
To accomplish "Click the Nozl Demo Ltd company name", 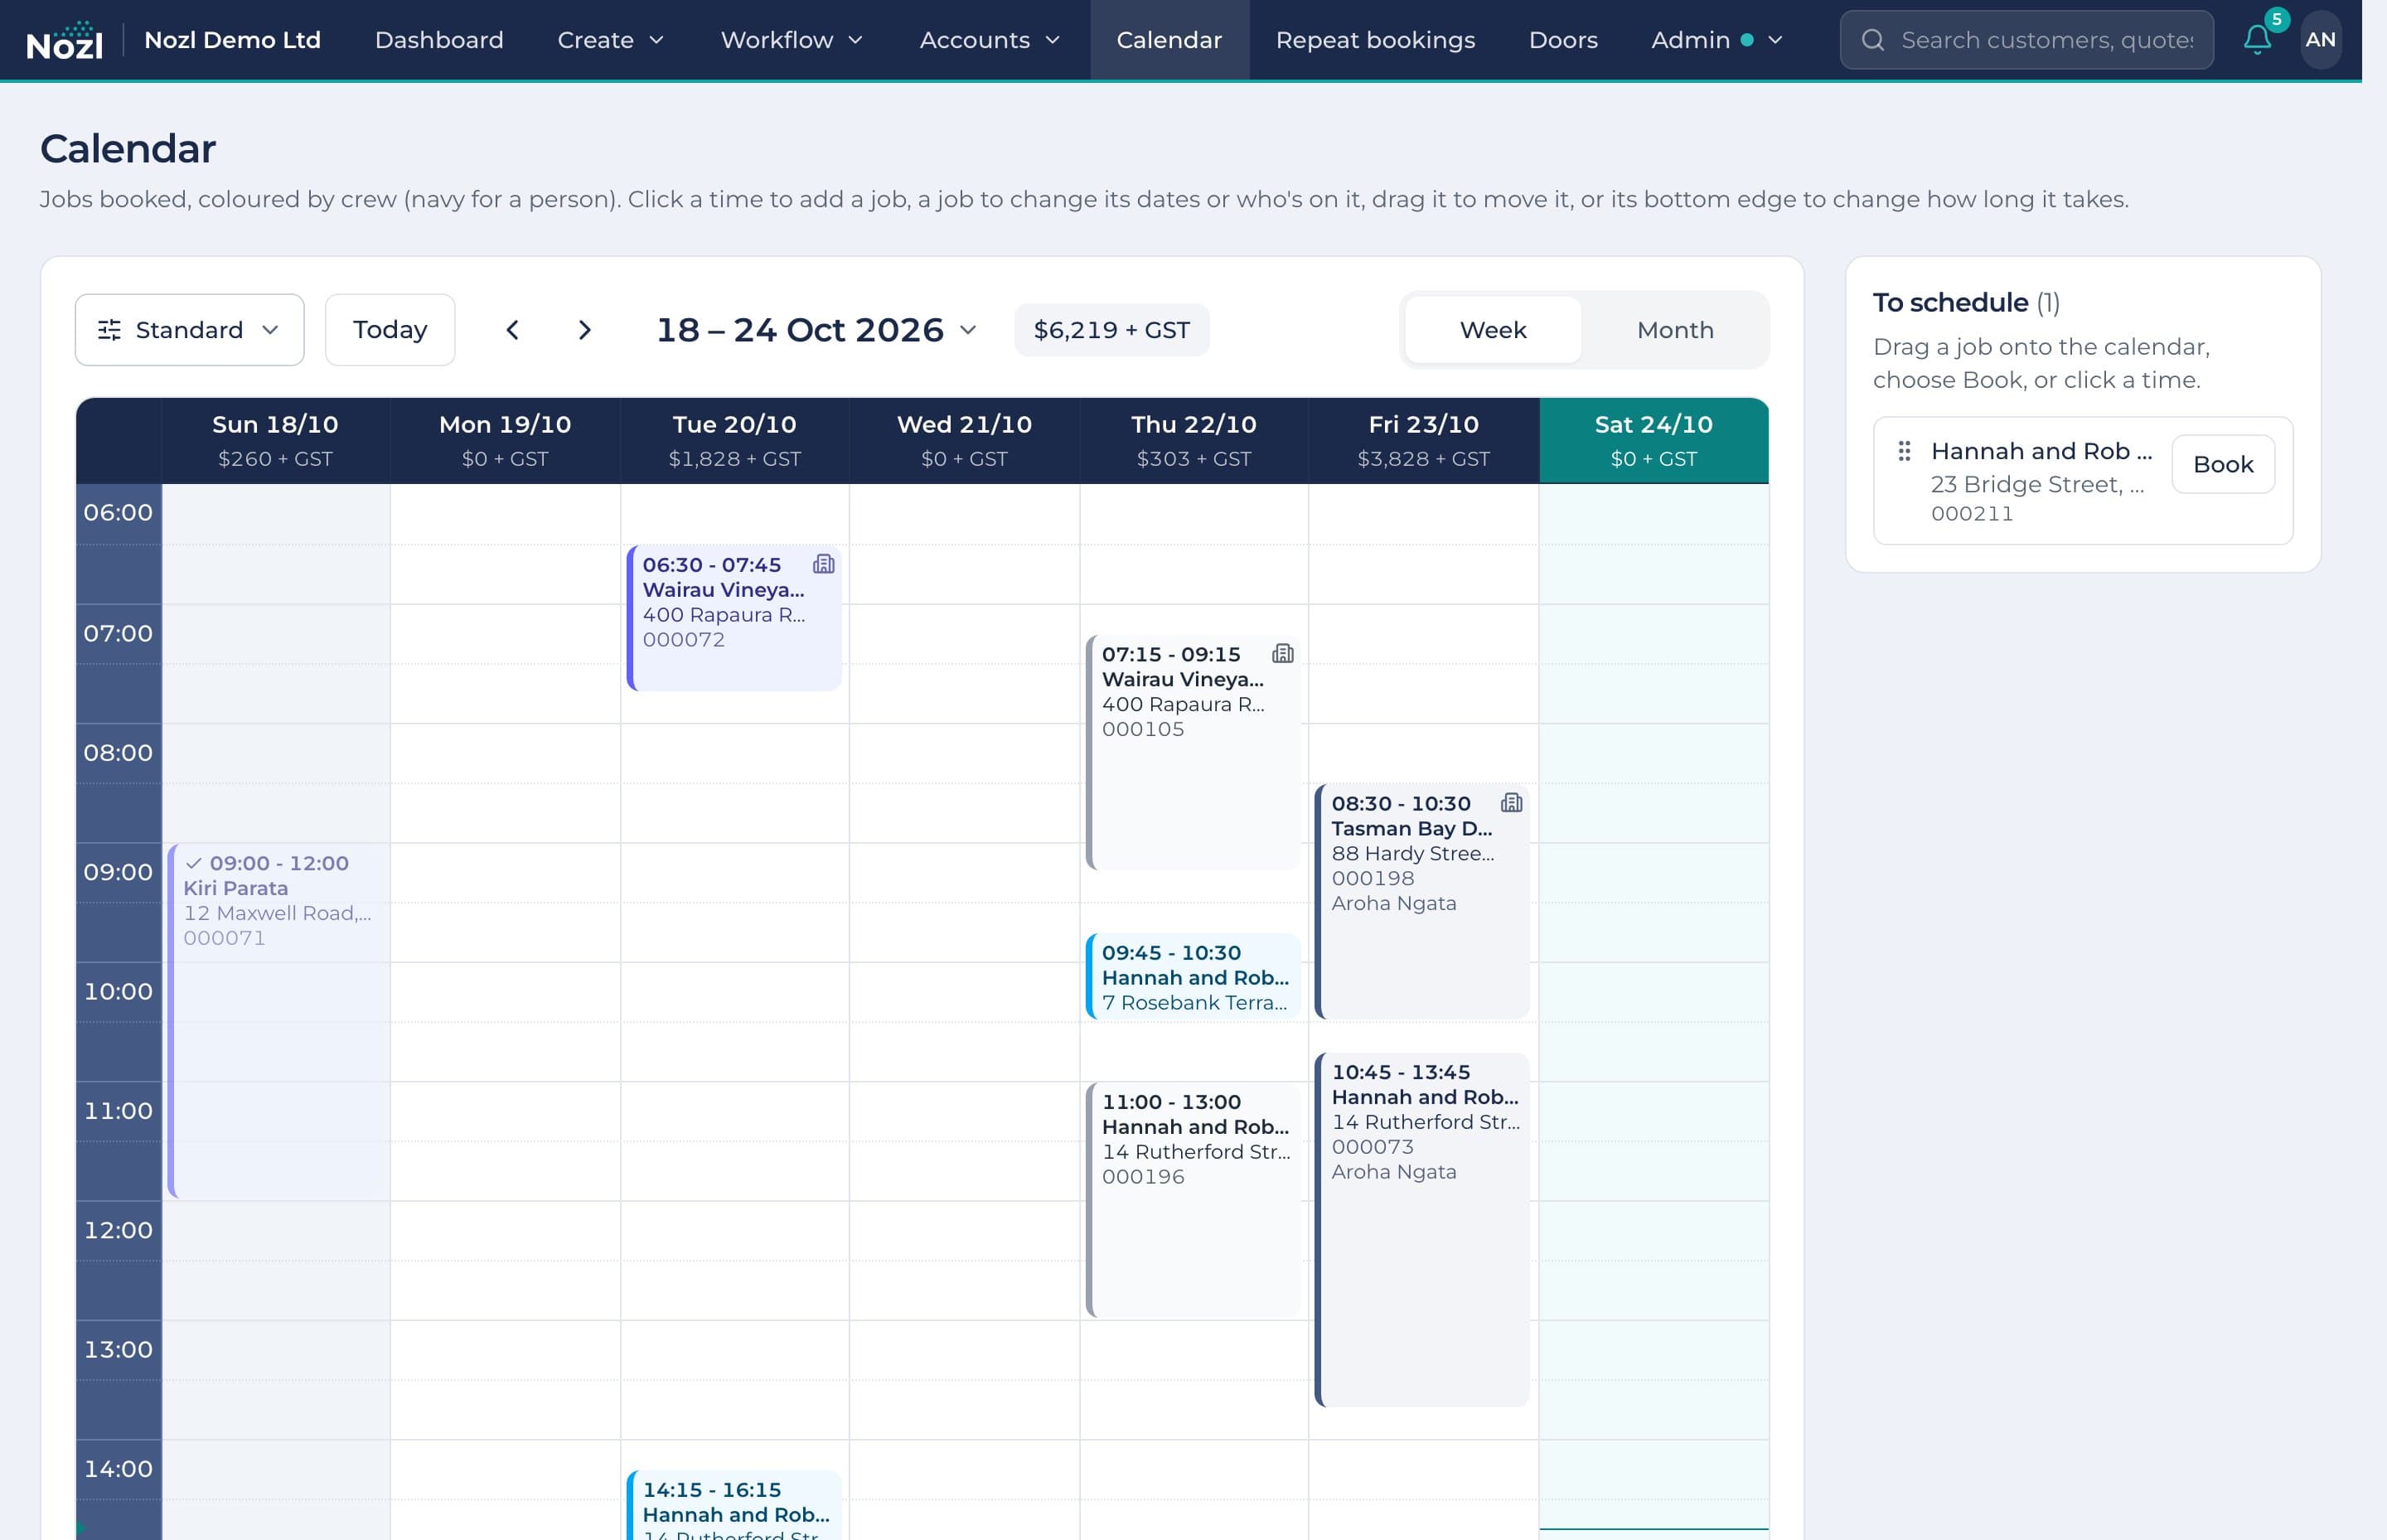I will tap(232, 40).
